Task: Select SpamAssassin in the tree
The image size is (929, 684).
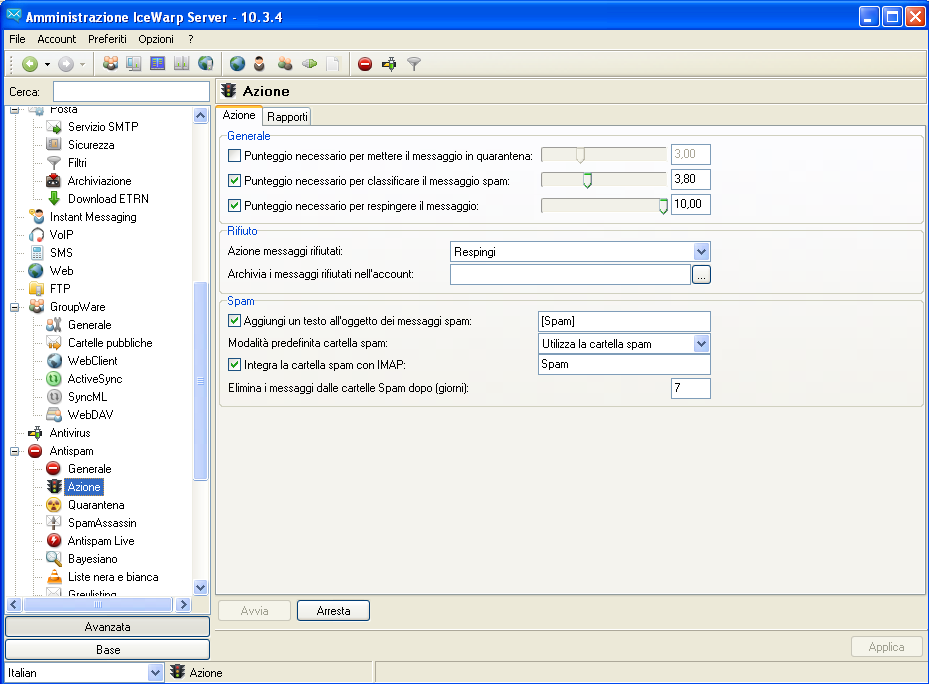Action: (x=102, y=523)
